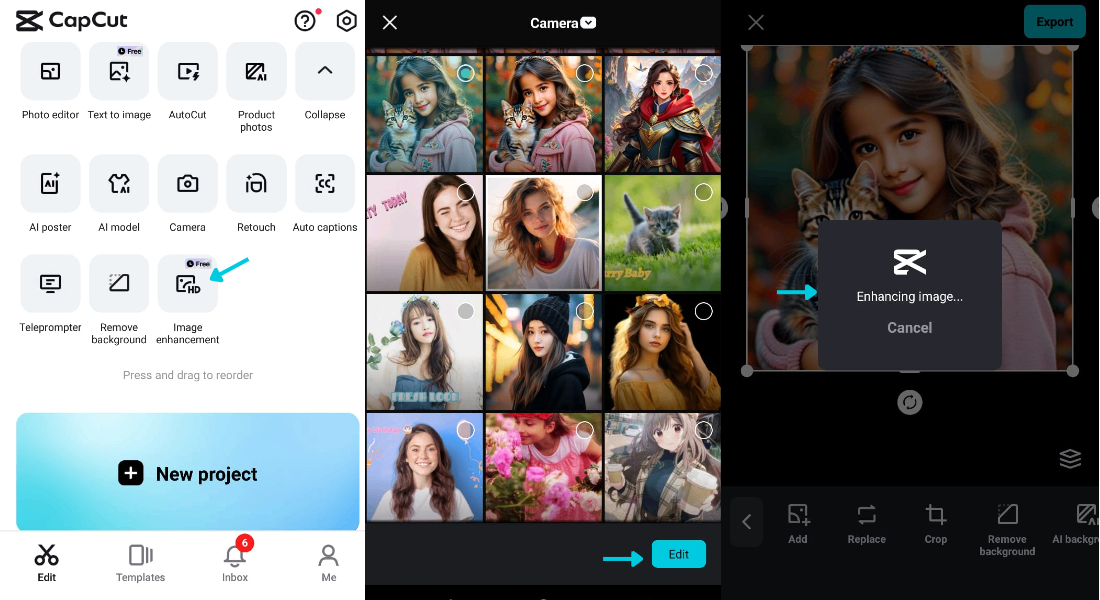Open the Camera tool in the tools grid
The image size is (1100, 600).
pos(187,184)
